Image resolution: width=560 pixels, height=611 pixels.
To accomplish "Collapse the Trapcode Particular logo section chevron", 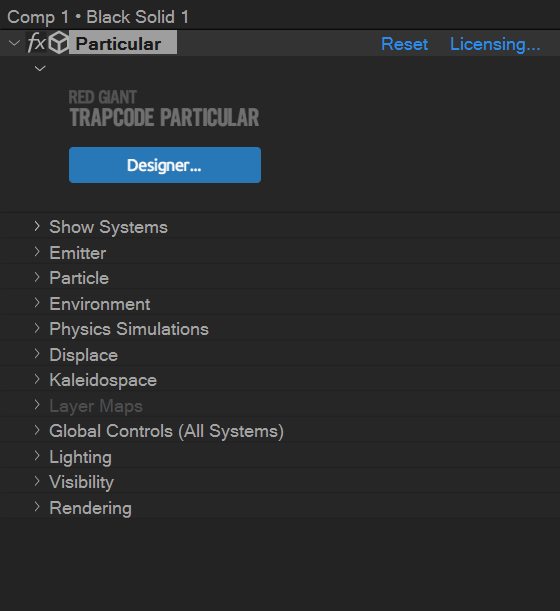I will 40,69.
